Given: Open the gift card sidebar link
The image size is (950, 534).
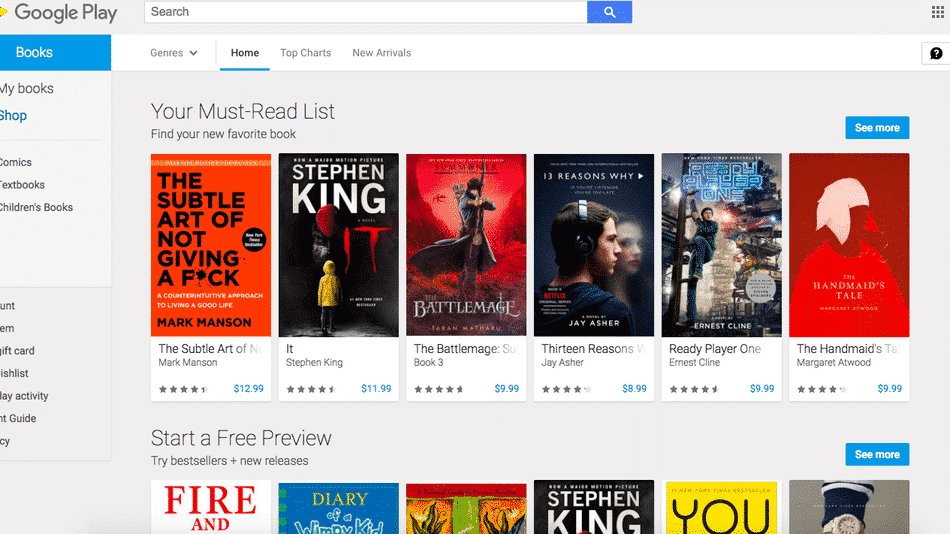Looking at the screenshot, I should 18,351.
